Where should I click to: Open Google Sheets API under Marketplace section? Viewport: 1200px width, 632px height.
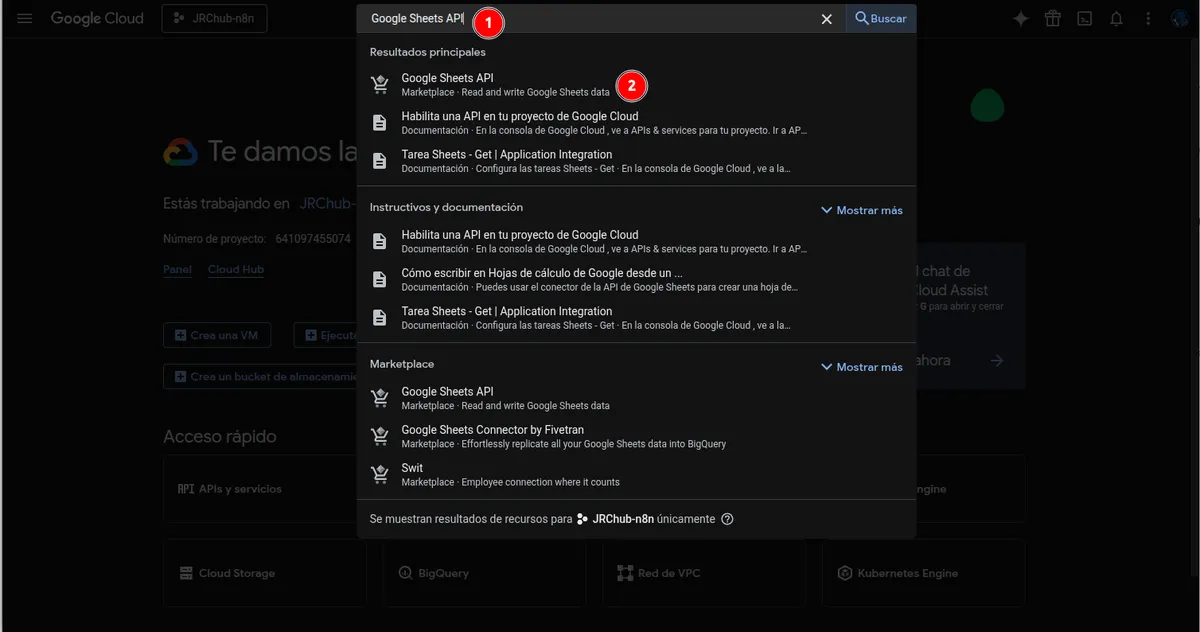point(636,398)
